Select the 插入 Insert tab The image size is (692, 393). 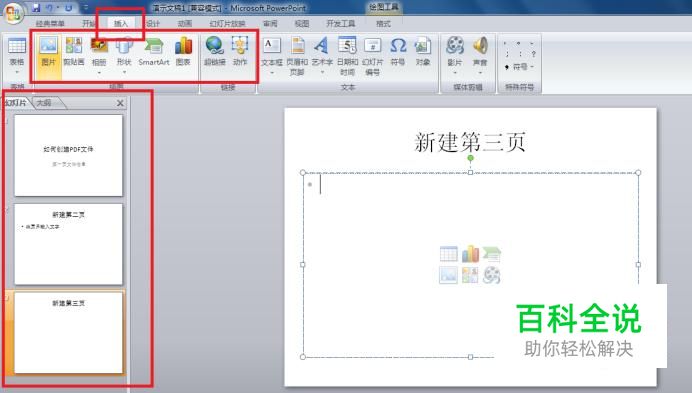pos(120,23)
